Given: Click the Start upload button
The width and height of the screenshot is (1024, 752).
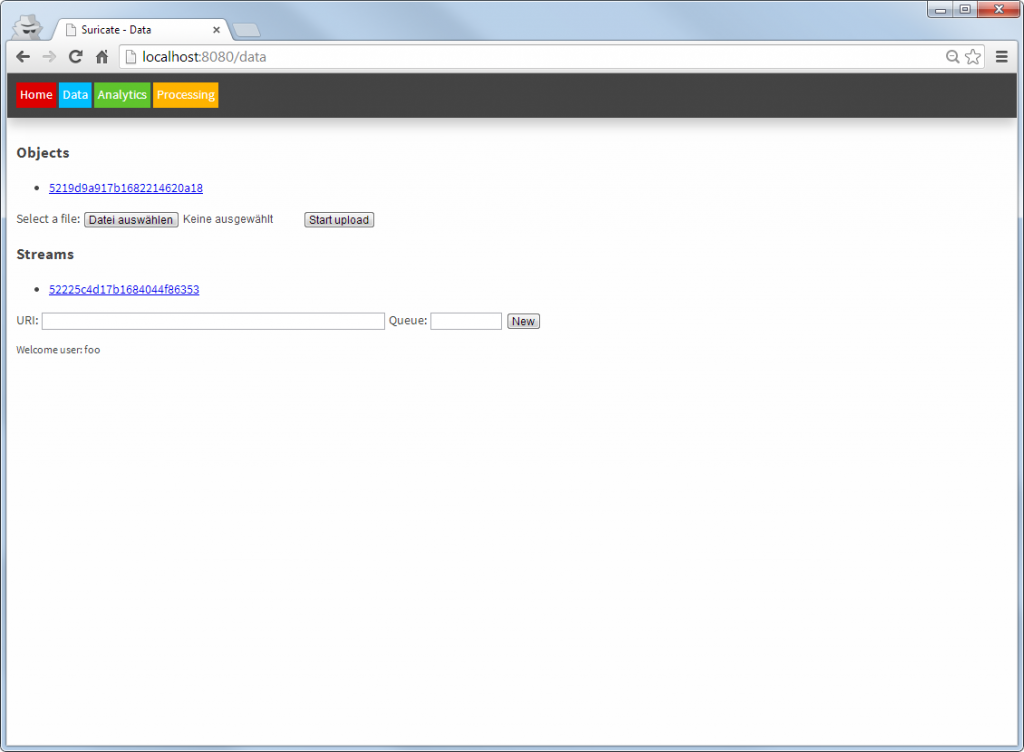Looking at the screenshot, I should (339, 220).
